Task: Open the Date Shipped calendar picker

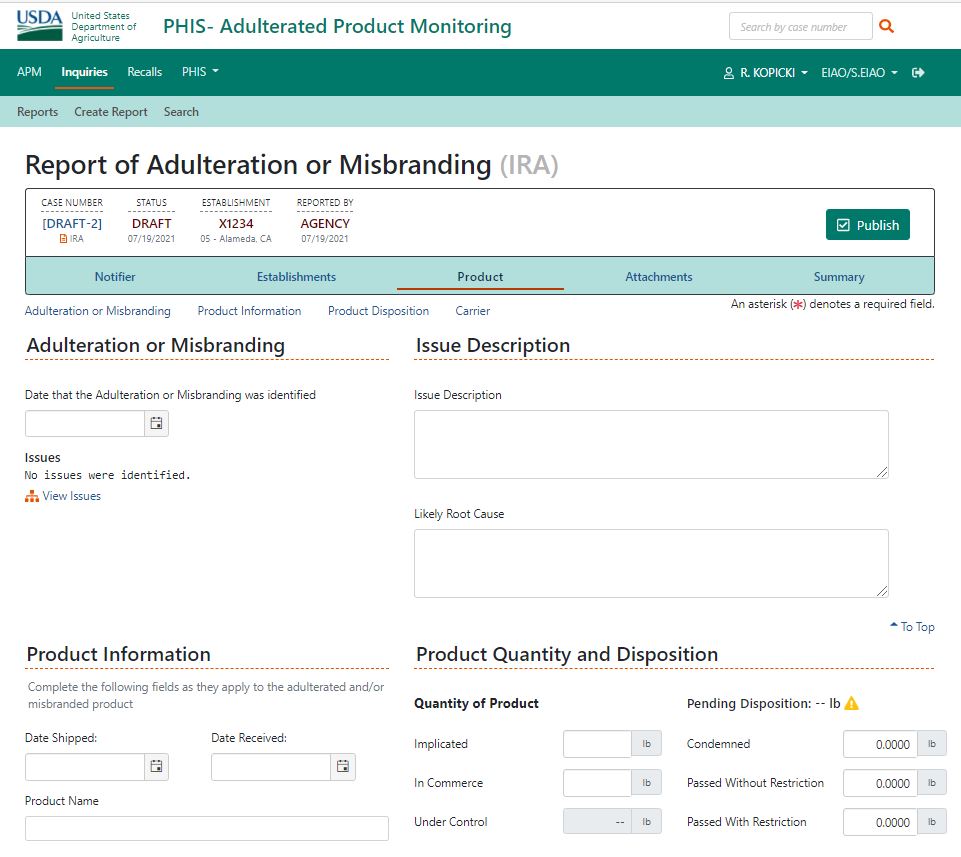Action: (157, 767)
